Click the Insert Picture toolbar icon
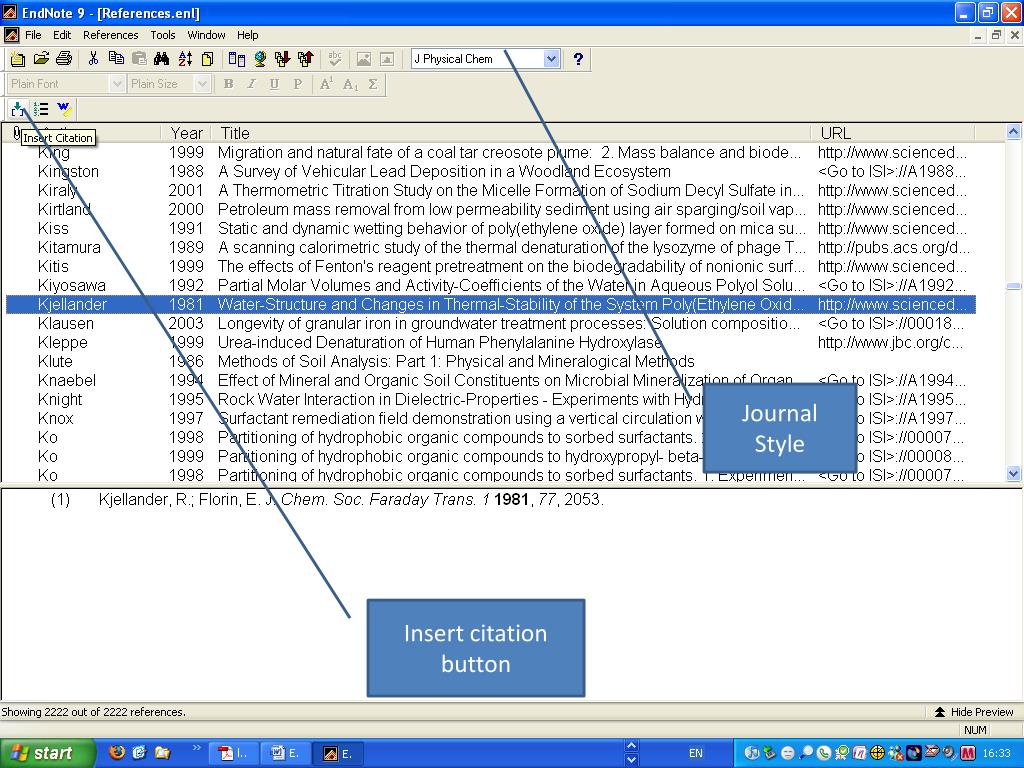 [x=364, y=59]
